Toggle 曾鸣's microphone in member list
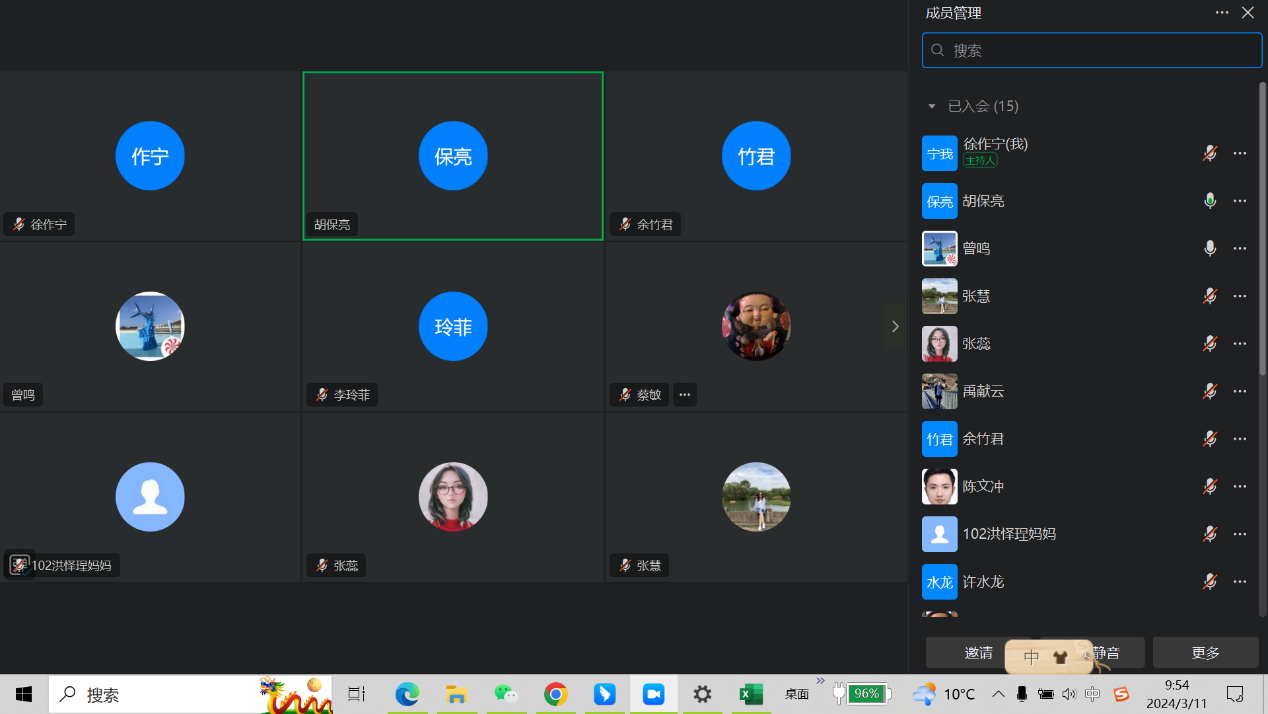This screenshot has height=714, width=1268. [x=1210, y=248]
